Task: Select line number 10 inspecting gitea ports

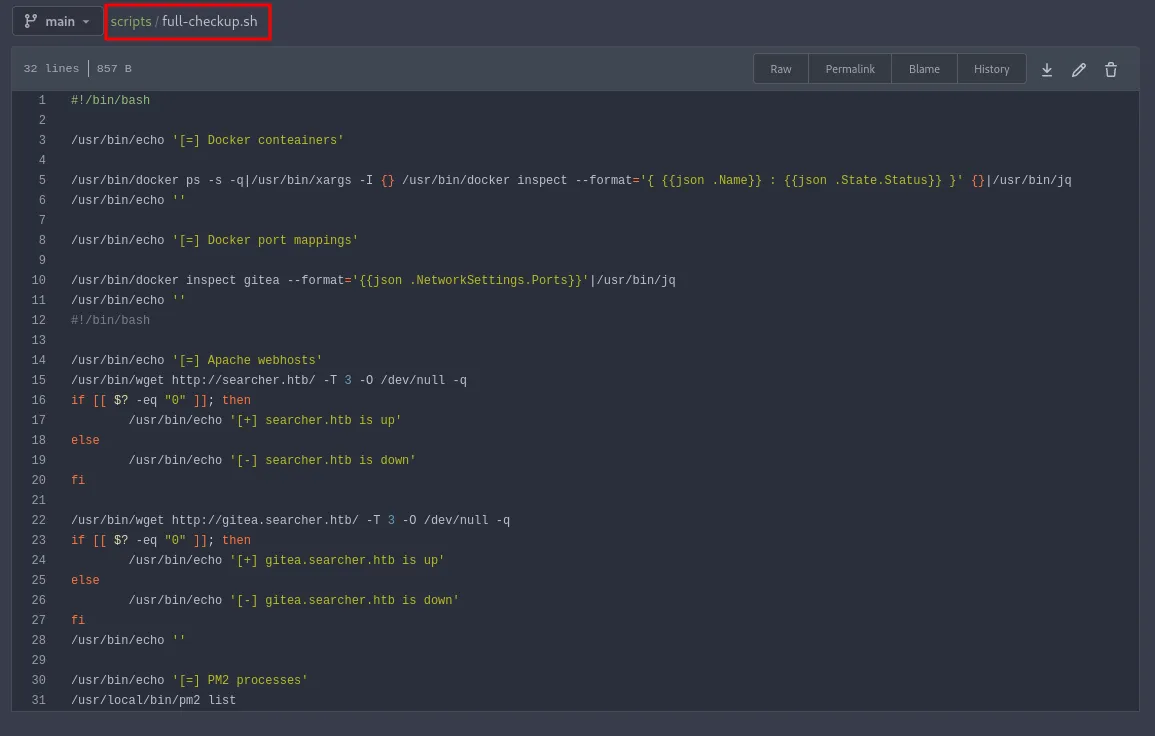Action: (38, 280)
